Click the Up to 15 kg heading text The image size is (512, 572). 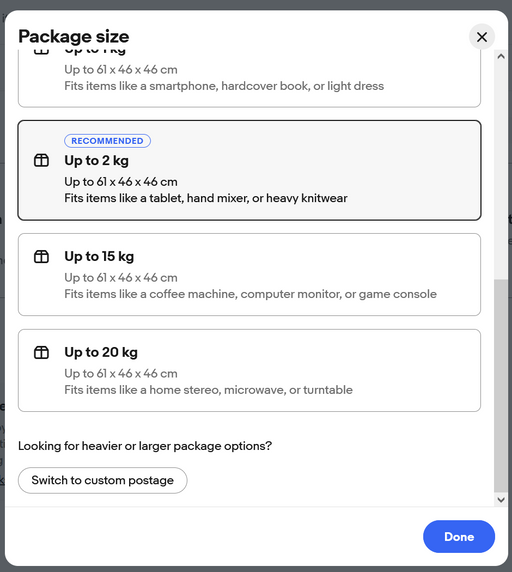99,256
